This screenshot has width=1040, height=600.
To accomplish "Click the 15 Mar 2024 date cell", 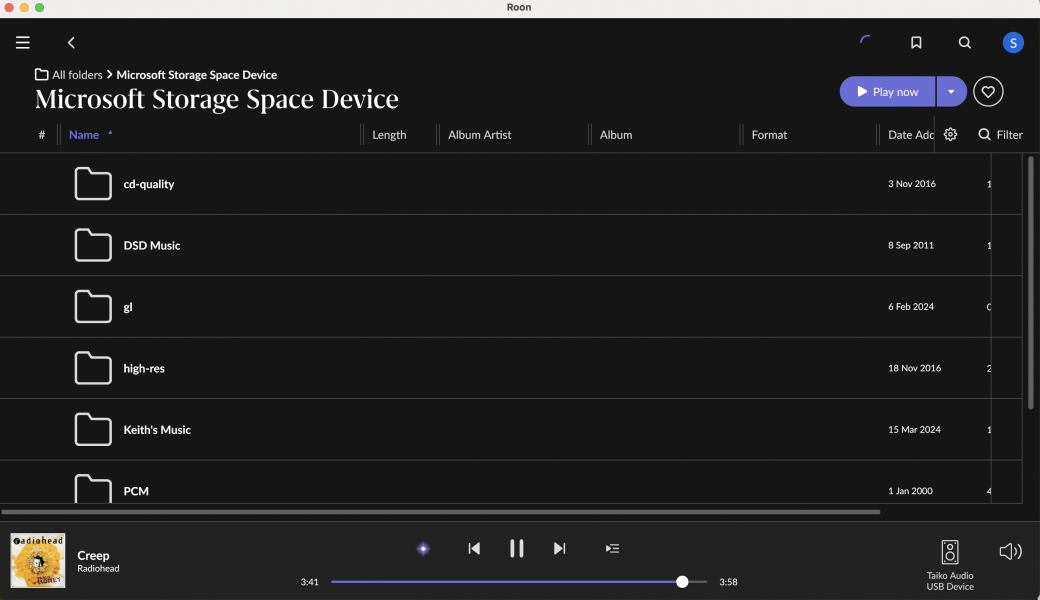I will (x=914, y=430).
